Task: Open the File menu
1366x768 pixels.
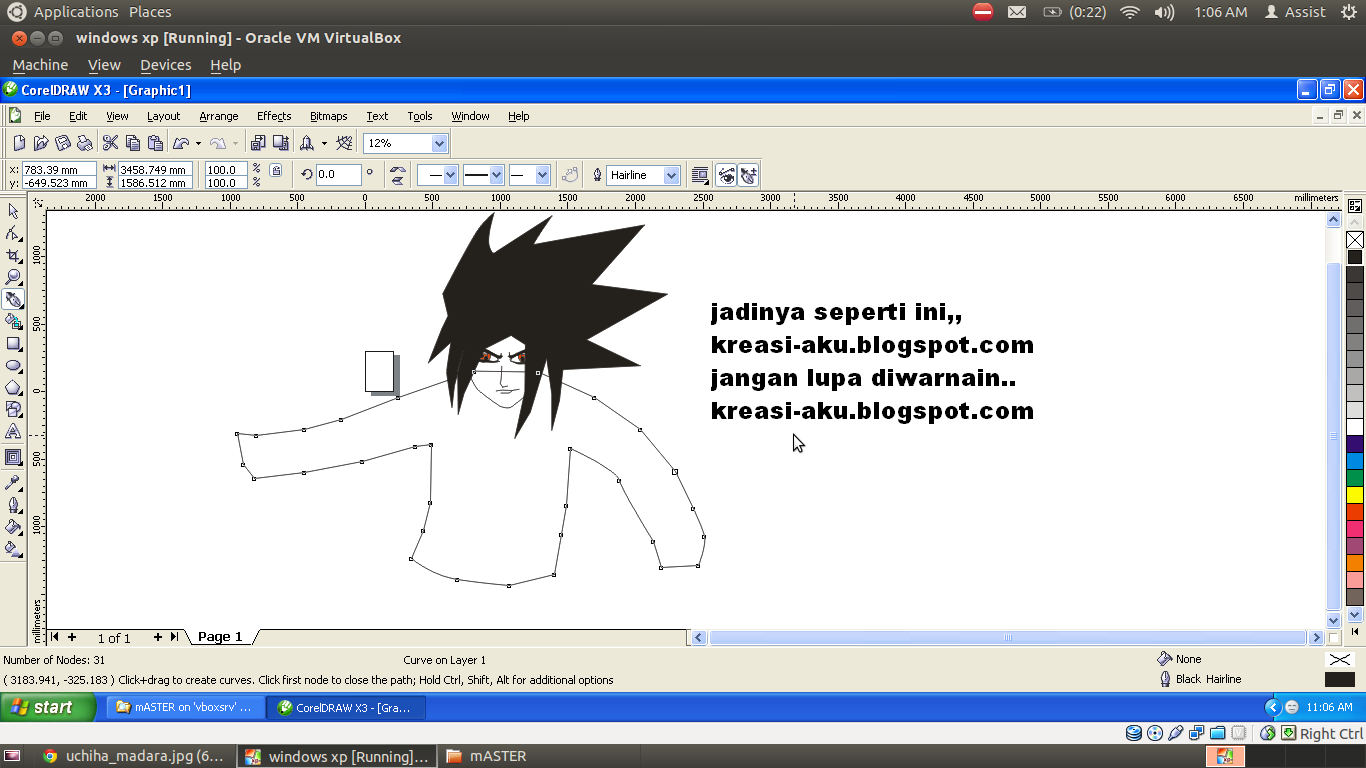Action: 42,116
